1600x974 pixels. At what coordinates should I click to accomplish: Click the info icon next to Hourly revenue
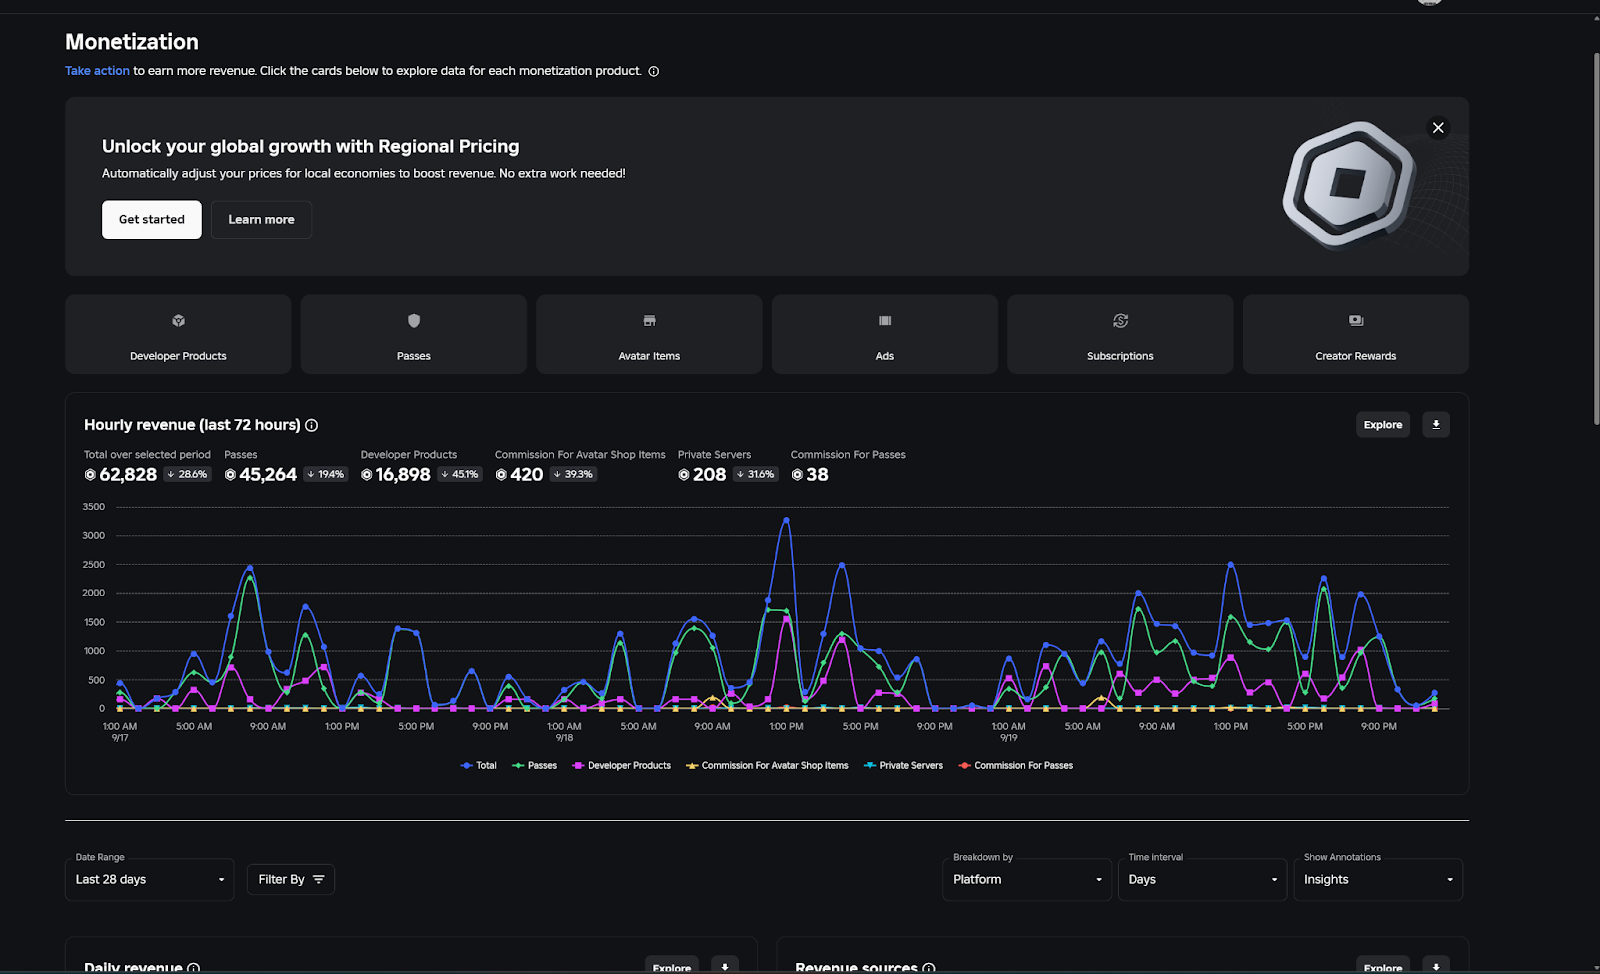(x=310, y=425)
